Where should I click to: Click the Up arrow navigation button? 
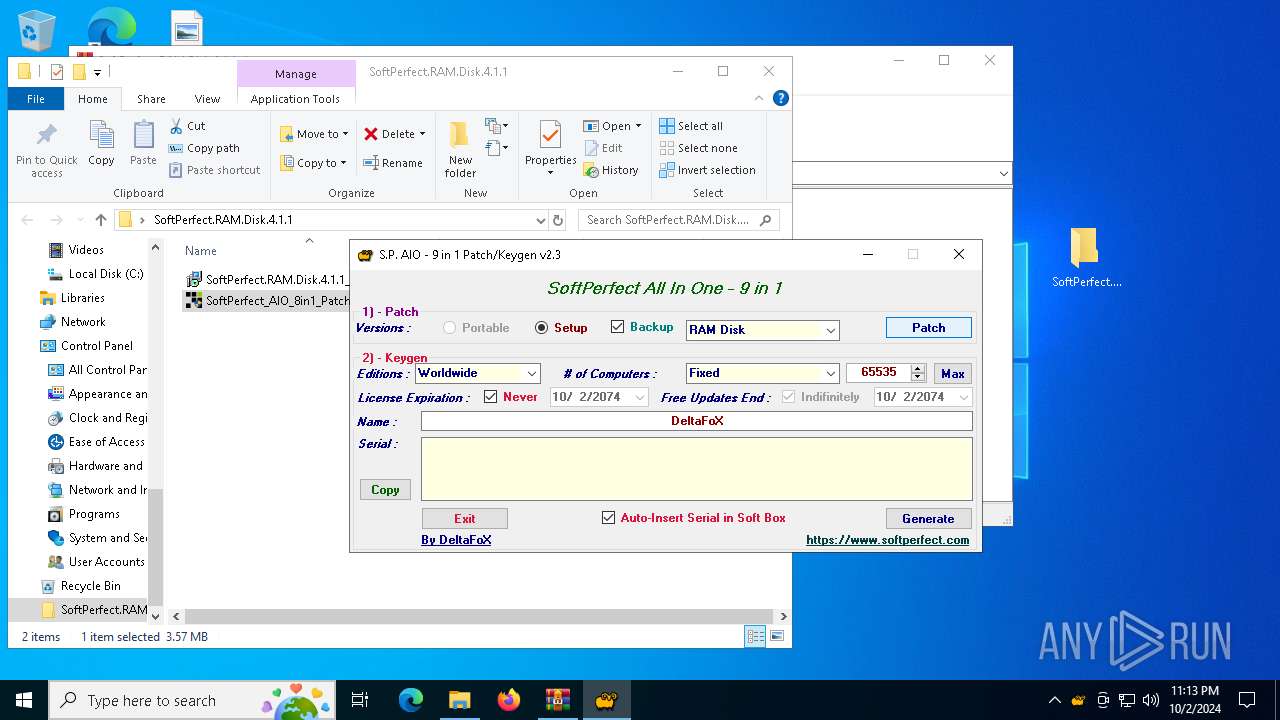(100, 220)
